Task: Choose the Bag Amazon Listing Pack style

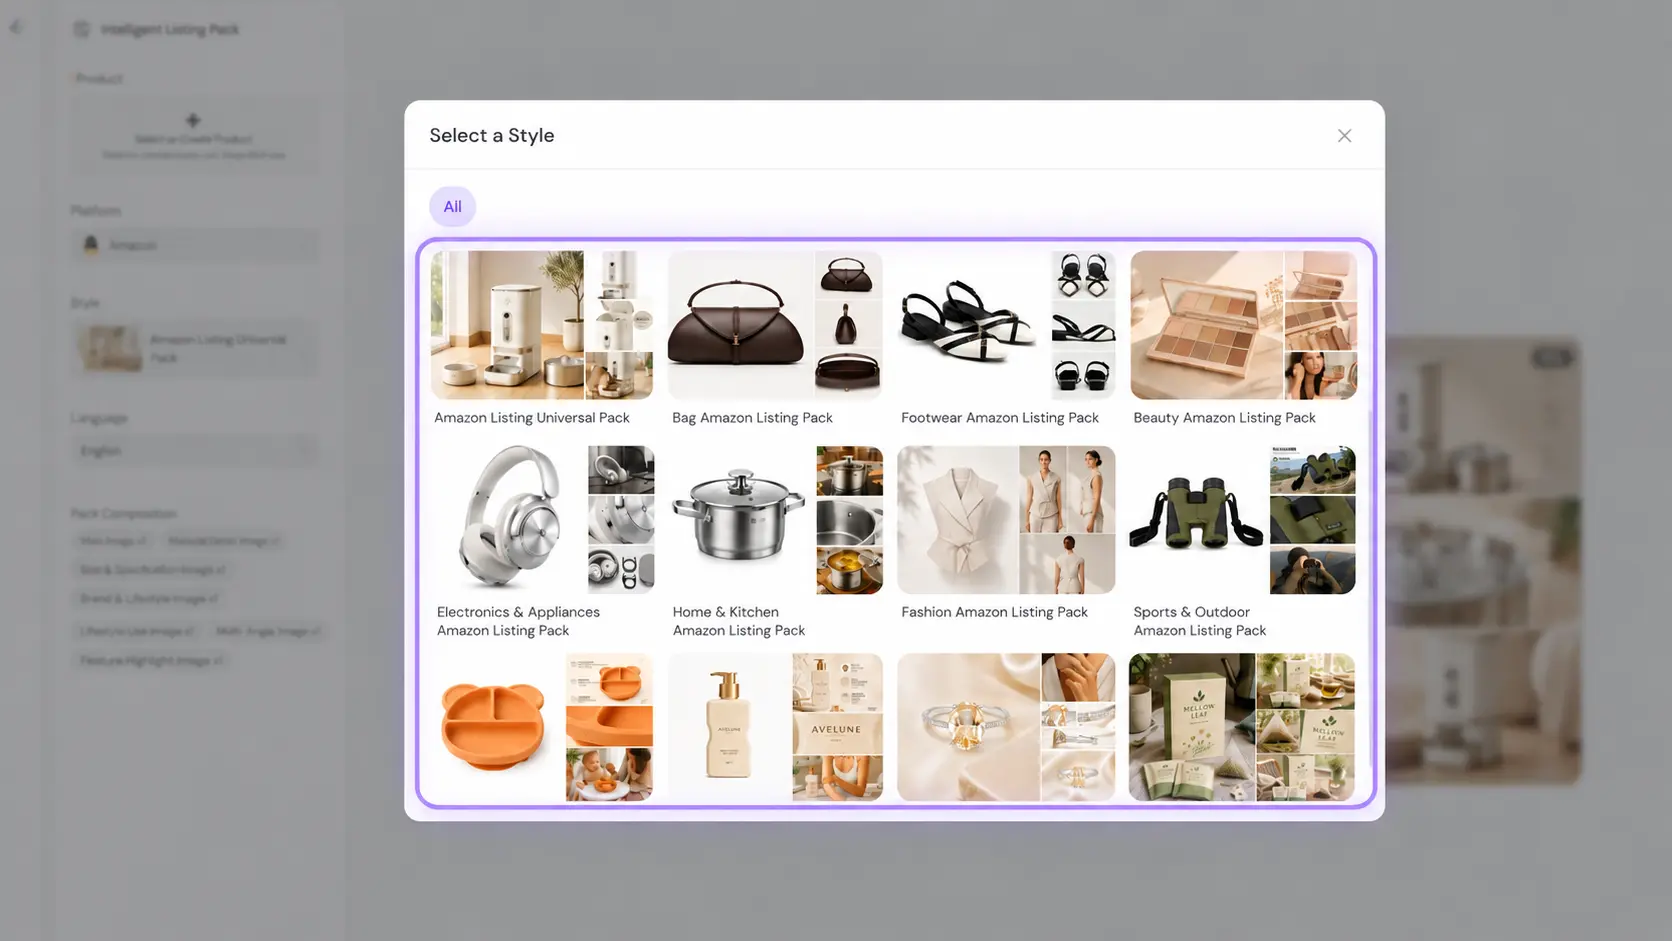Action: (x=775, y=339)
